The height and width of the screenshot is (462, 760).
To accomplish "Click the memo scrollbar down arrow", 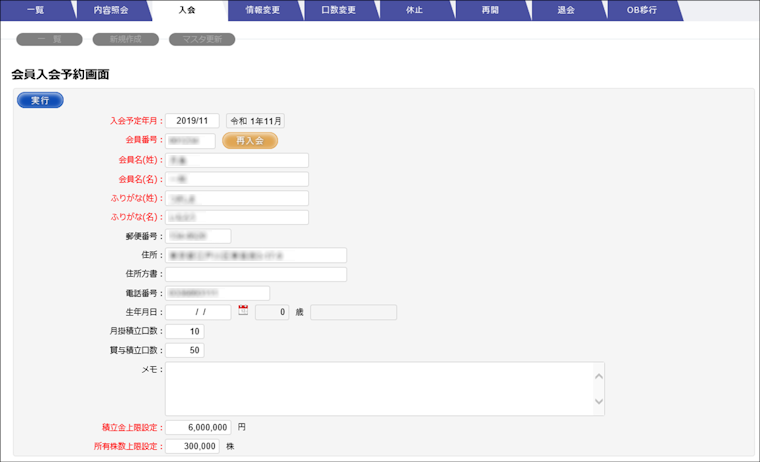I will coord(598,402).
